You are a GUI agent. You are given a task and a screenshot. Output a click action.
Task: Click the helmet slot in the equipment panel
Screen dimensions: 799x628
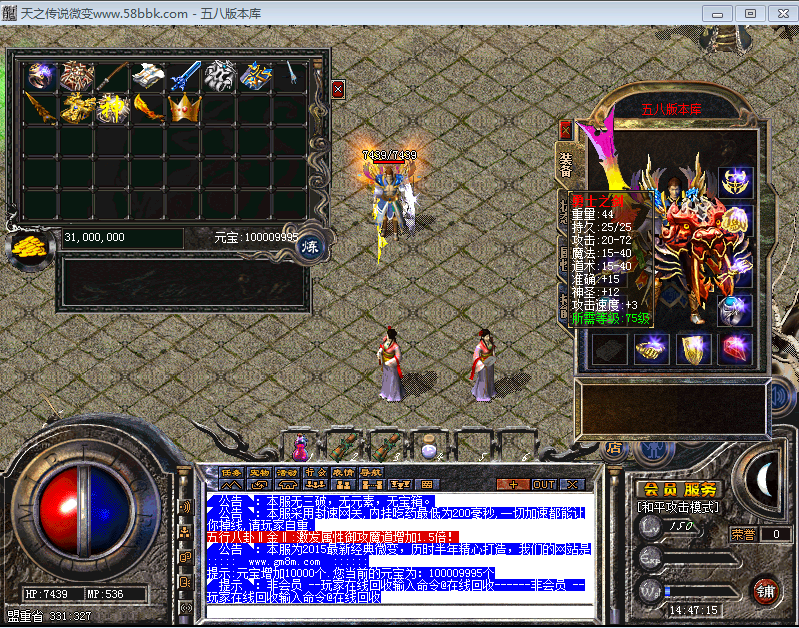[x=735, y=182]
